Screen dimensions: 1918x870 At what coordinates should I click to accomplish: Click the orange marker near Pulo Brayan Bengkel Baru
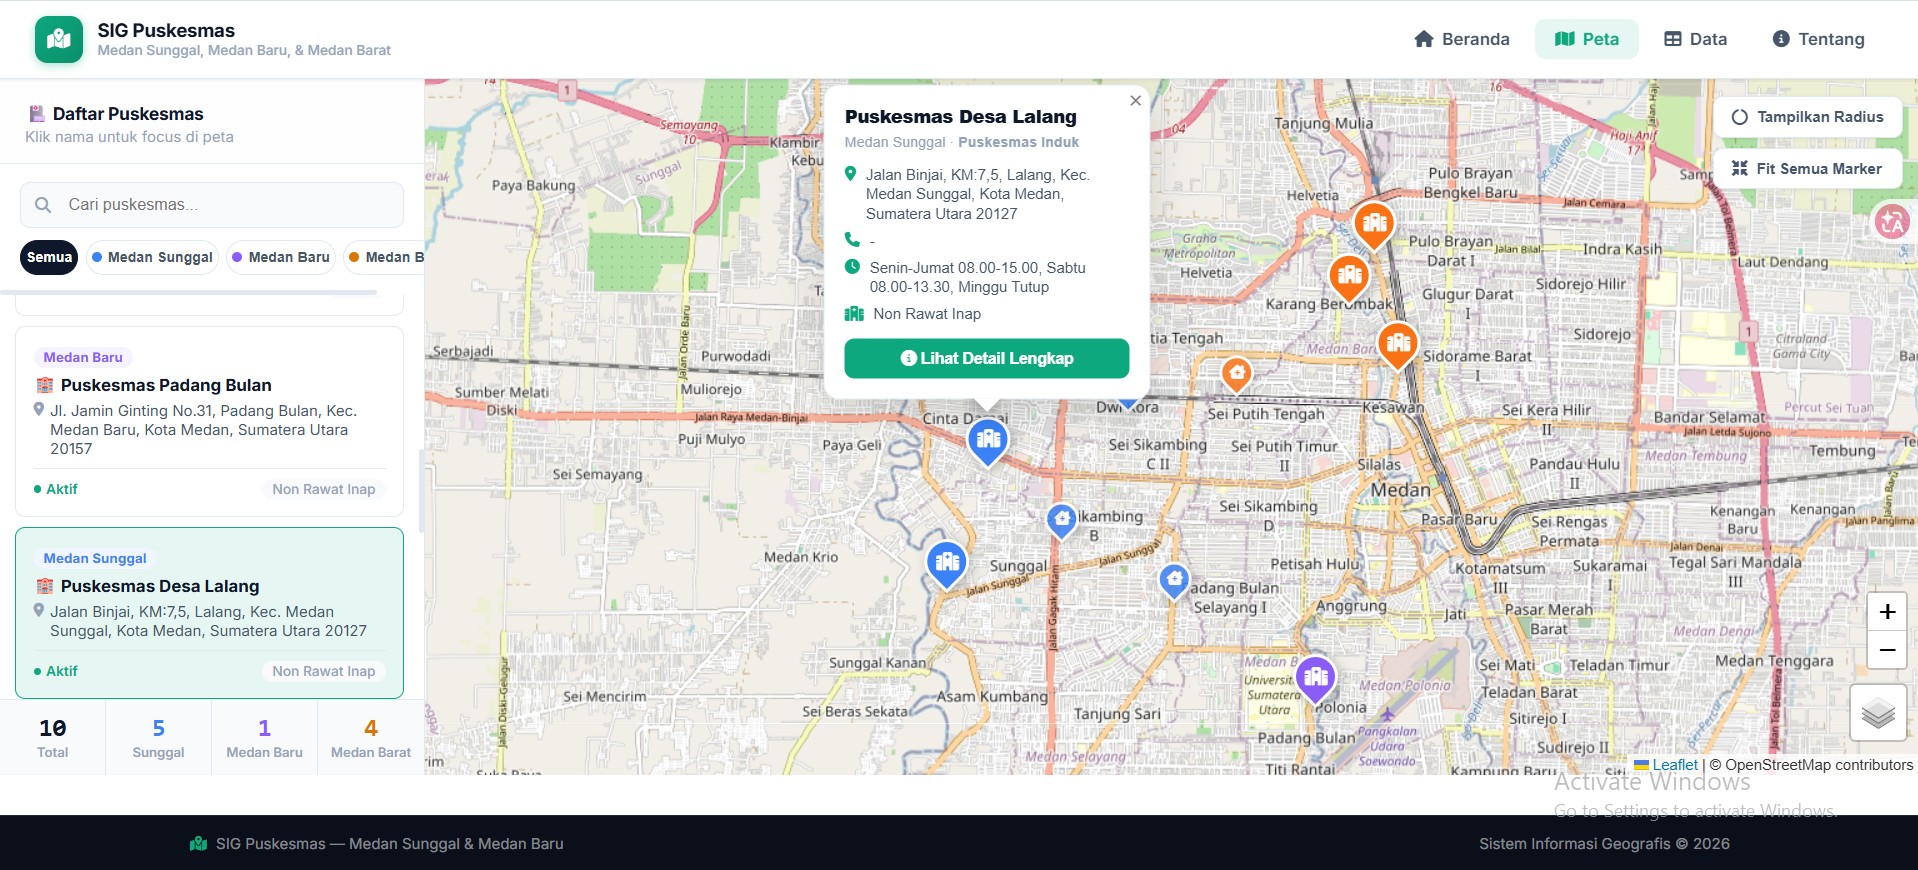click(x=1374, y=224)
